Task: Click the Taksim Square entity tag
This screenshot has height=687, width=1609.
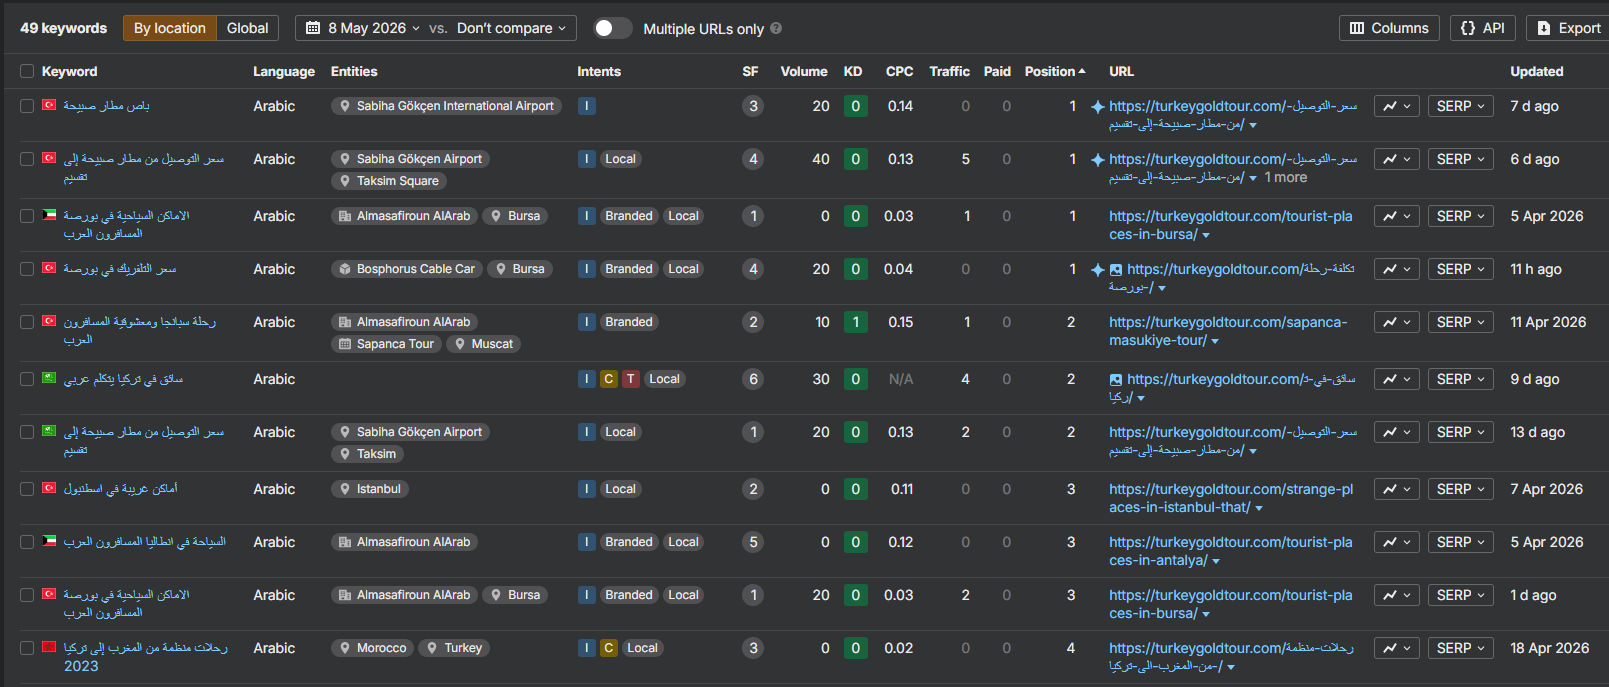Action: [x=388, y=181]
